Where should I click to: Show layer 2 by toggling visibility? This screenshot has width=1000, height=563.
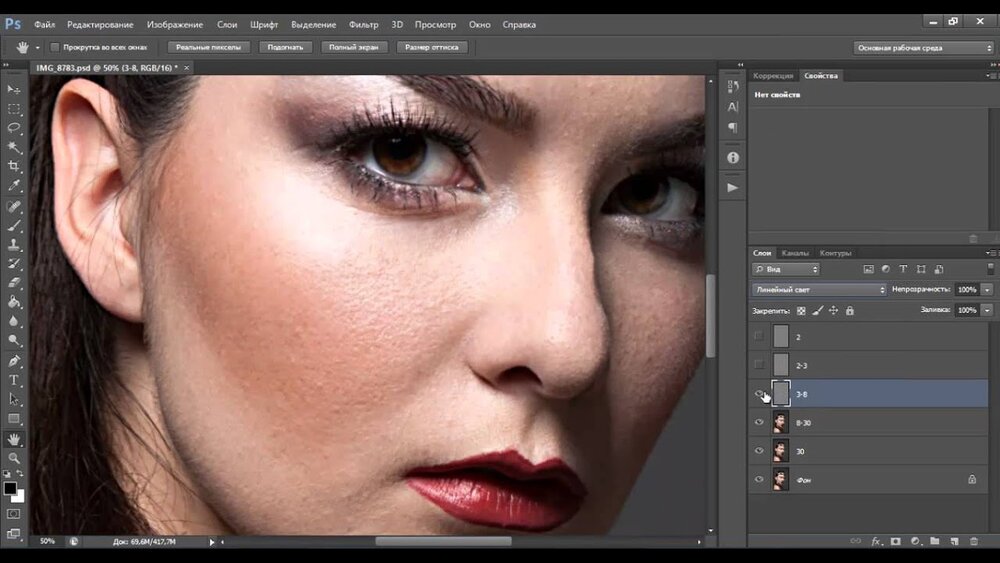pos(759,337)
